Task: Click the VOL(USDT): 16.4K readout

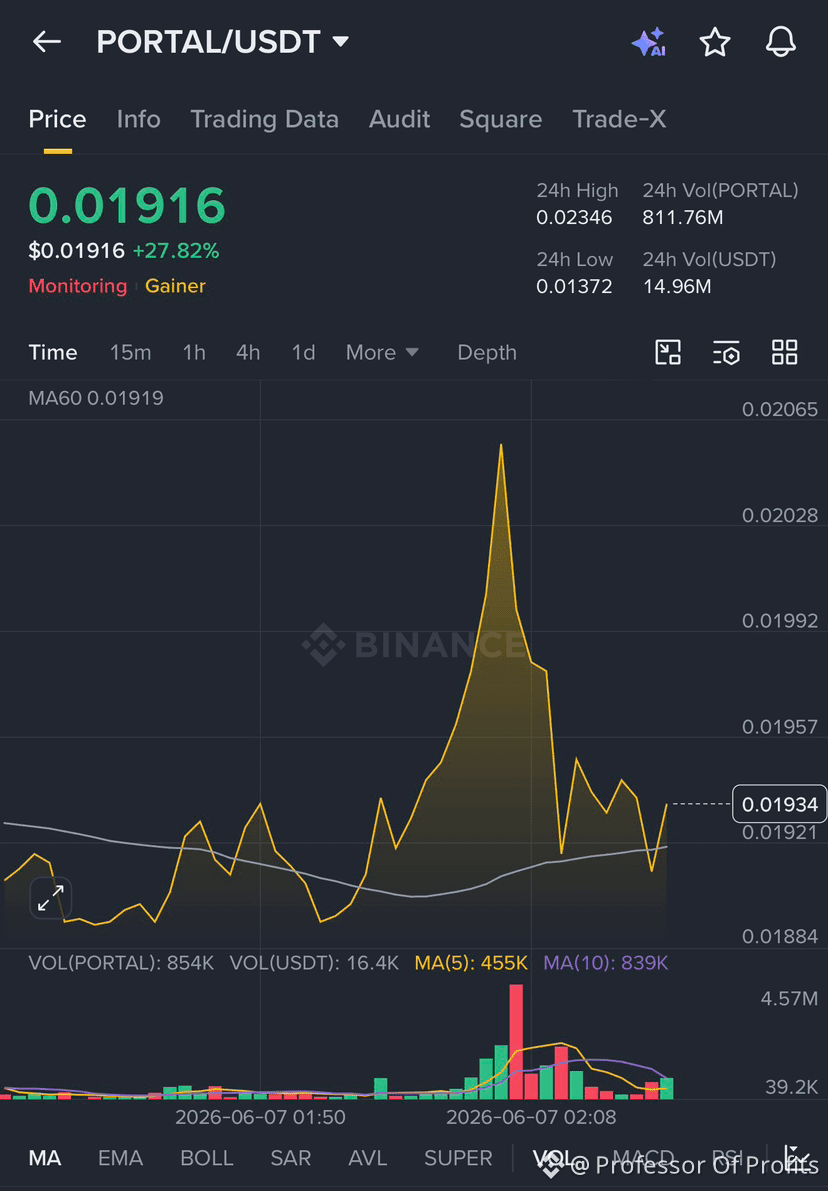Action: pyautogui.click(x=314, y=963)
